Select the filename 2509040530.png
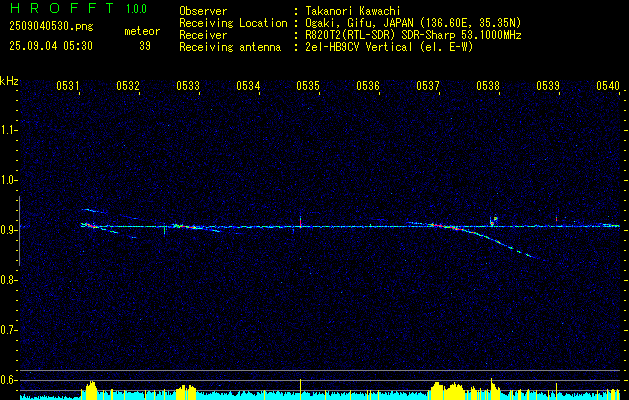Image resolution: width=629 pixels, height=400 pixels. pos(51,26)
